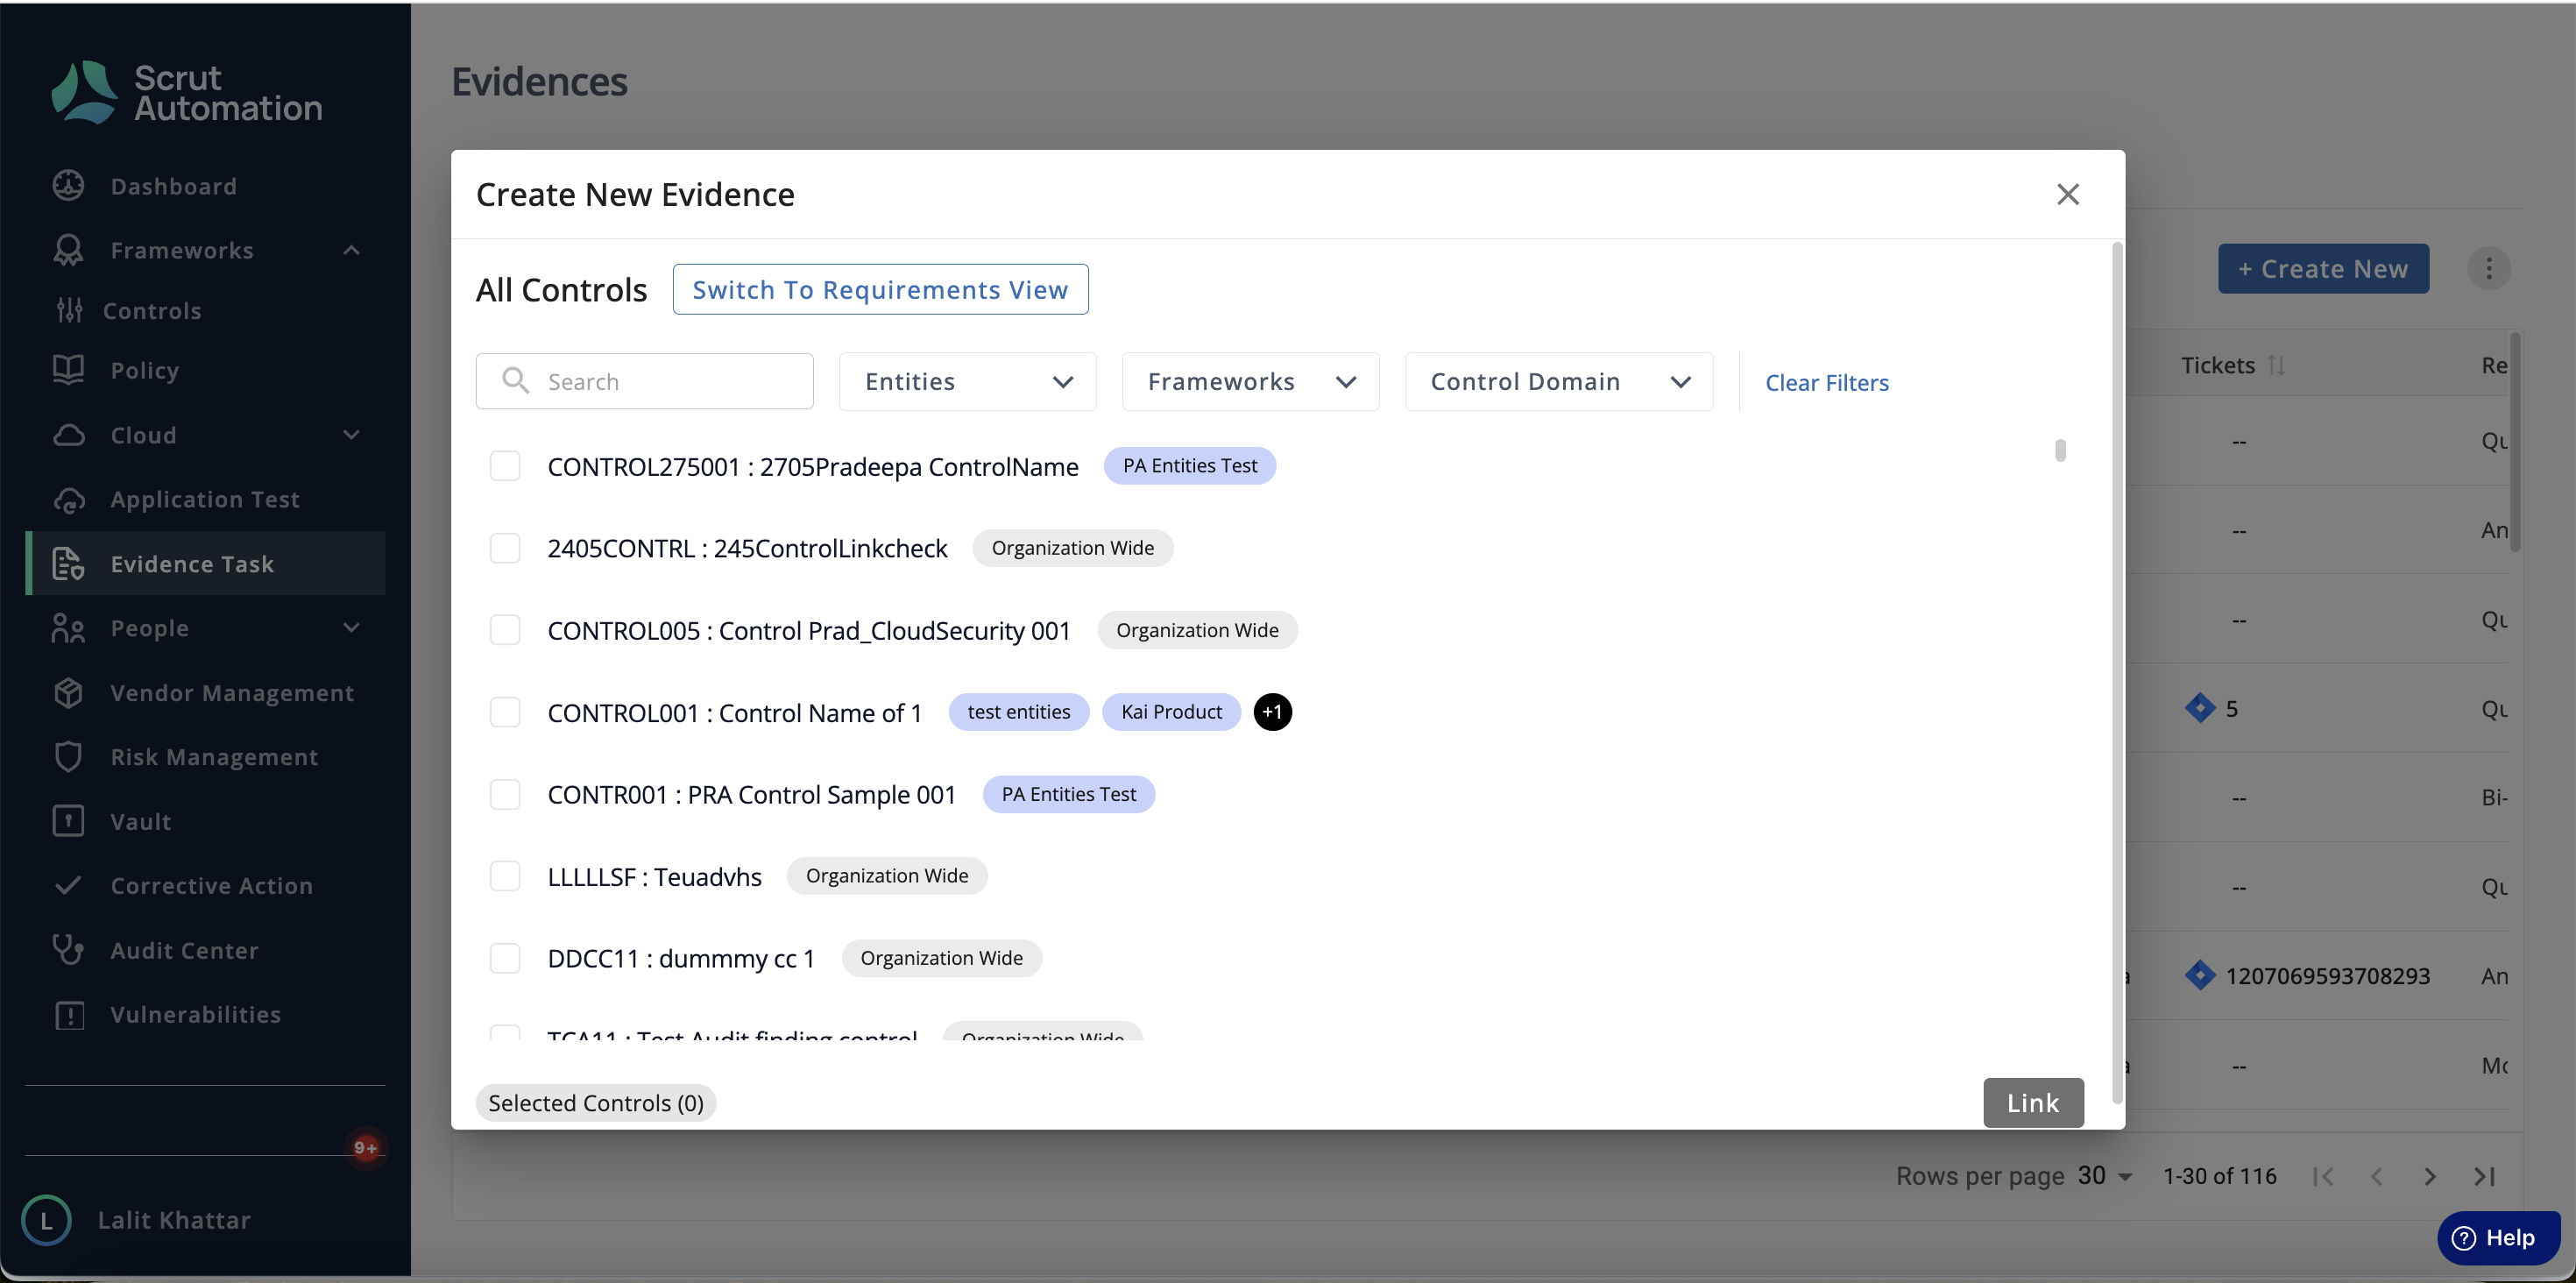The width and height of the screenshot is (2576, 1283).
Task: Click the Audit Center stethoscope icon
Action: coord(68,950)
